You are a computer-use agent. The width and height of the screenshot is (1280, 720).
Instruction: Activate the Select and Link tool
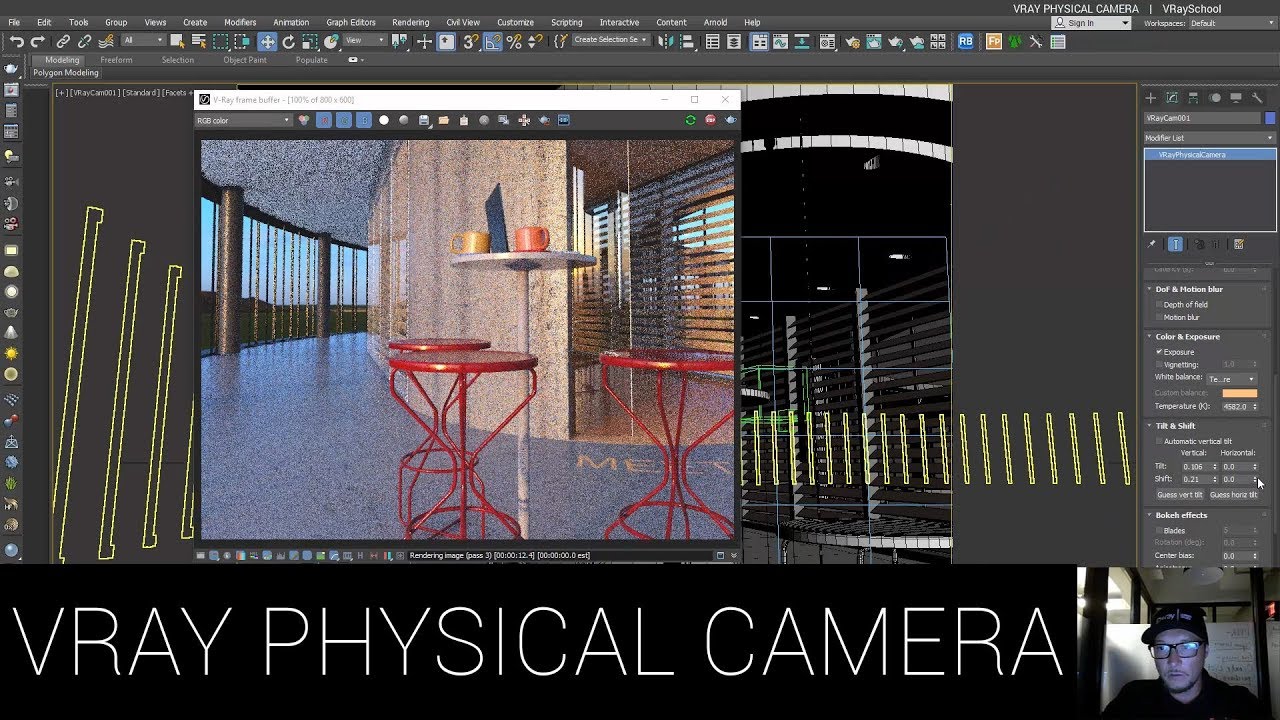[x=63, y=41]
